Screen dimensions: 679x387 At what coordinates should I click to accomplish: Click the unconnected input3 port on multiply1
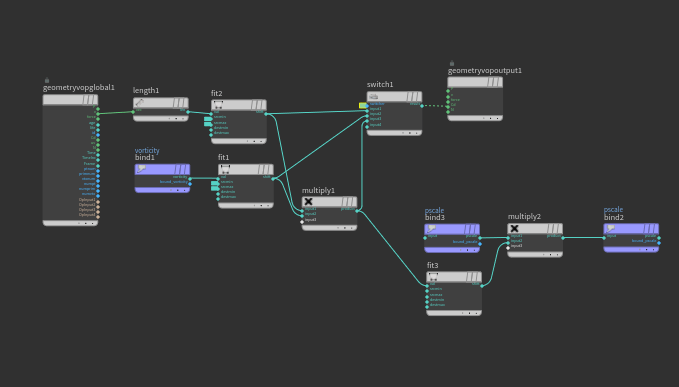pyautogui.click(x=302, y=222)
